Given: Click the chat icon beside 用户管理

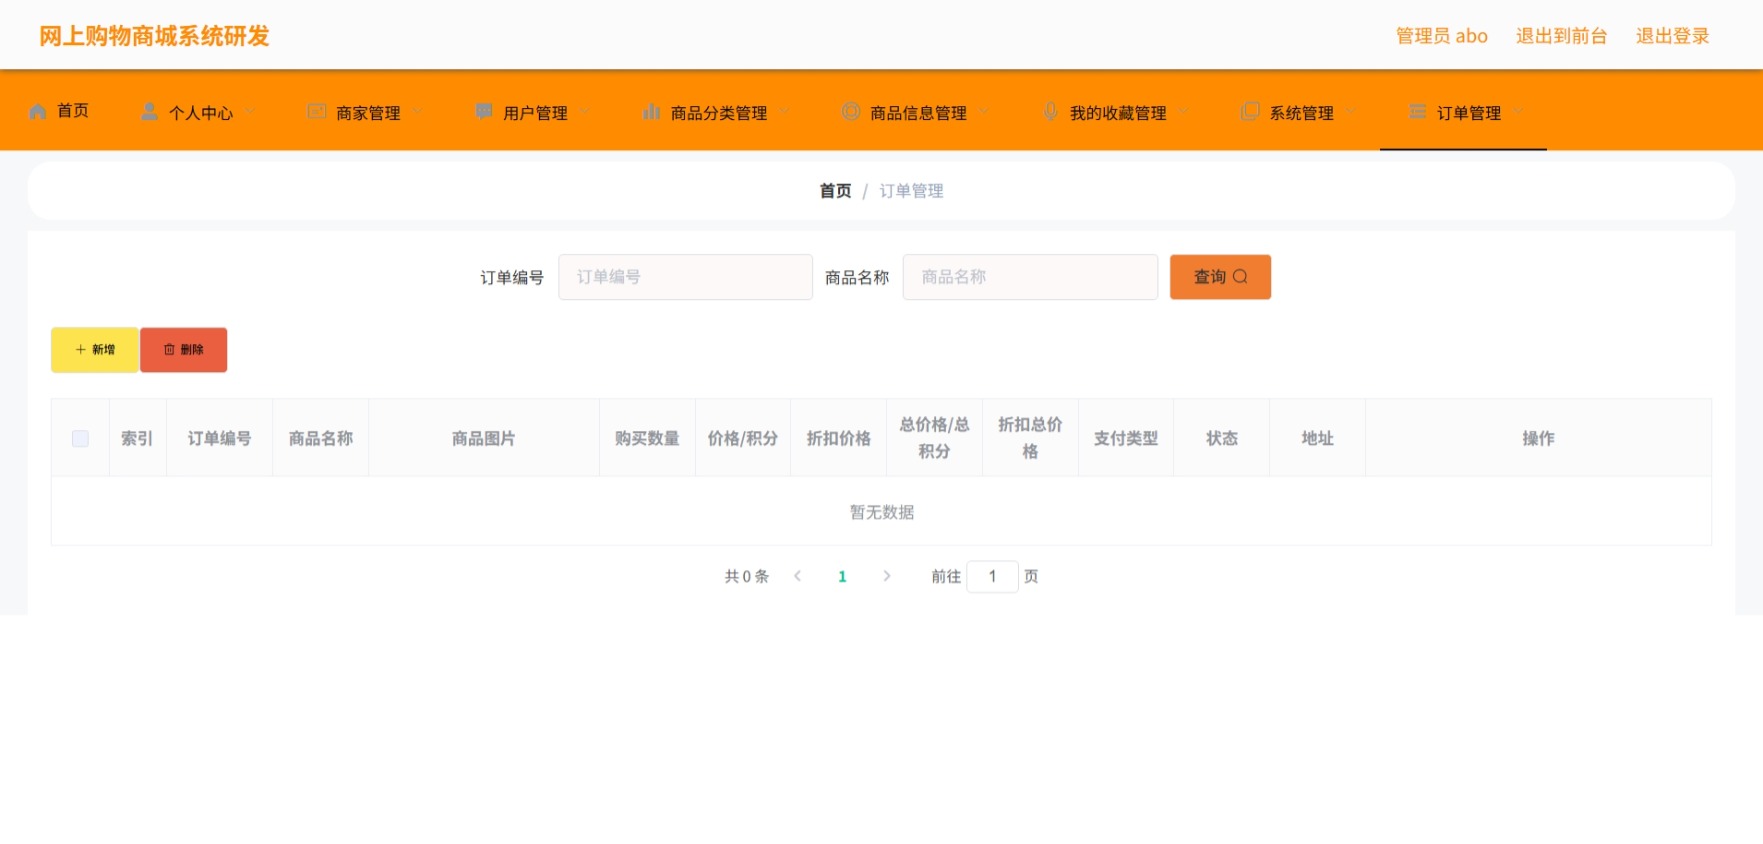Looking at the screenshot, I should point(484,111).
